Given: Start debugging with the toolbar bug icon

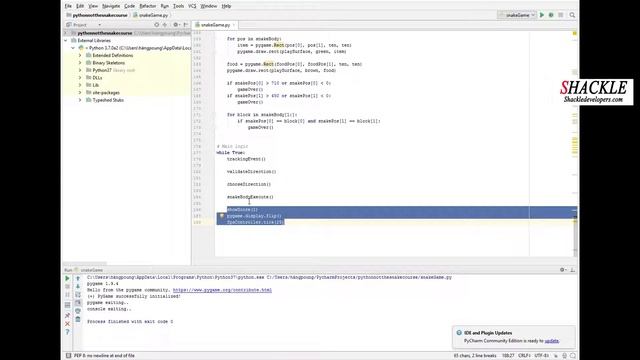Looking at the screenshot, I should 551,15.
